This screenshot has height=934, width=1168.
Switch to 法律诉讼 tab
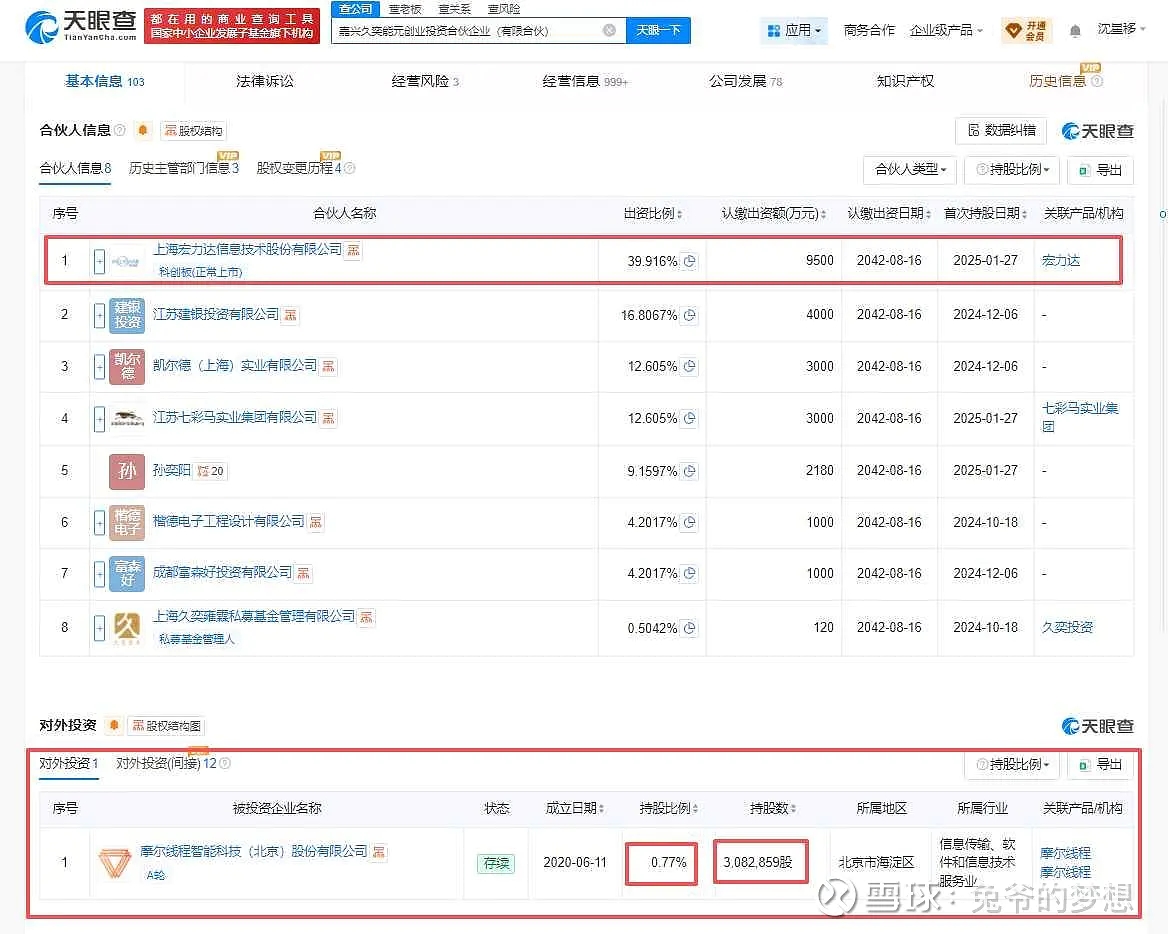[265, 81]
